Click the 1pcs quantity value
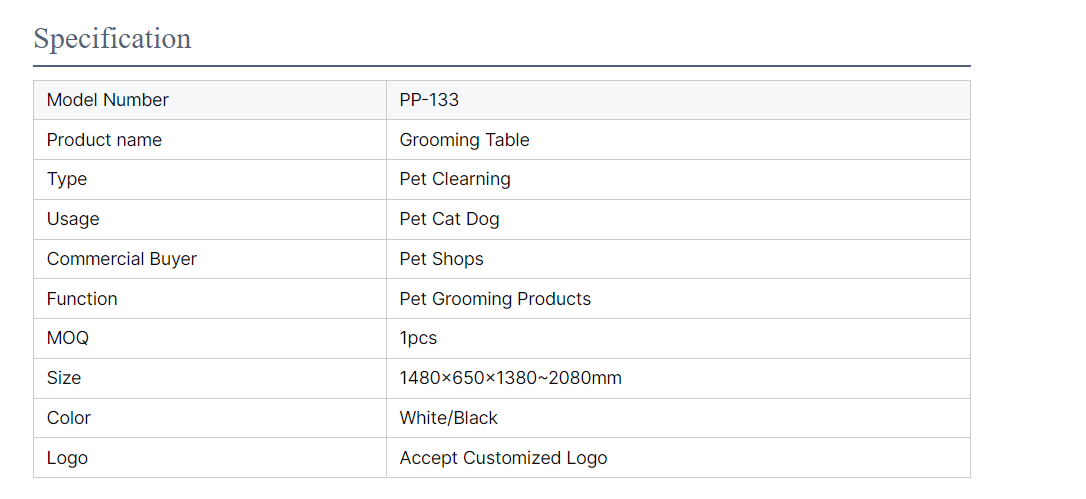The height and width of the screenshot is (499, 1086). pyautogui.click(x=418, y=339)
